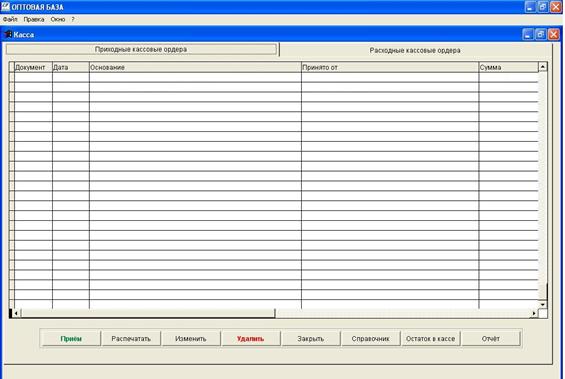This screenshot has width=565, height=379.
Task: Restore the inner Касса window
Action: tap(540, 35)
